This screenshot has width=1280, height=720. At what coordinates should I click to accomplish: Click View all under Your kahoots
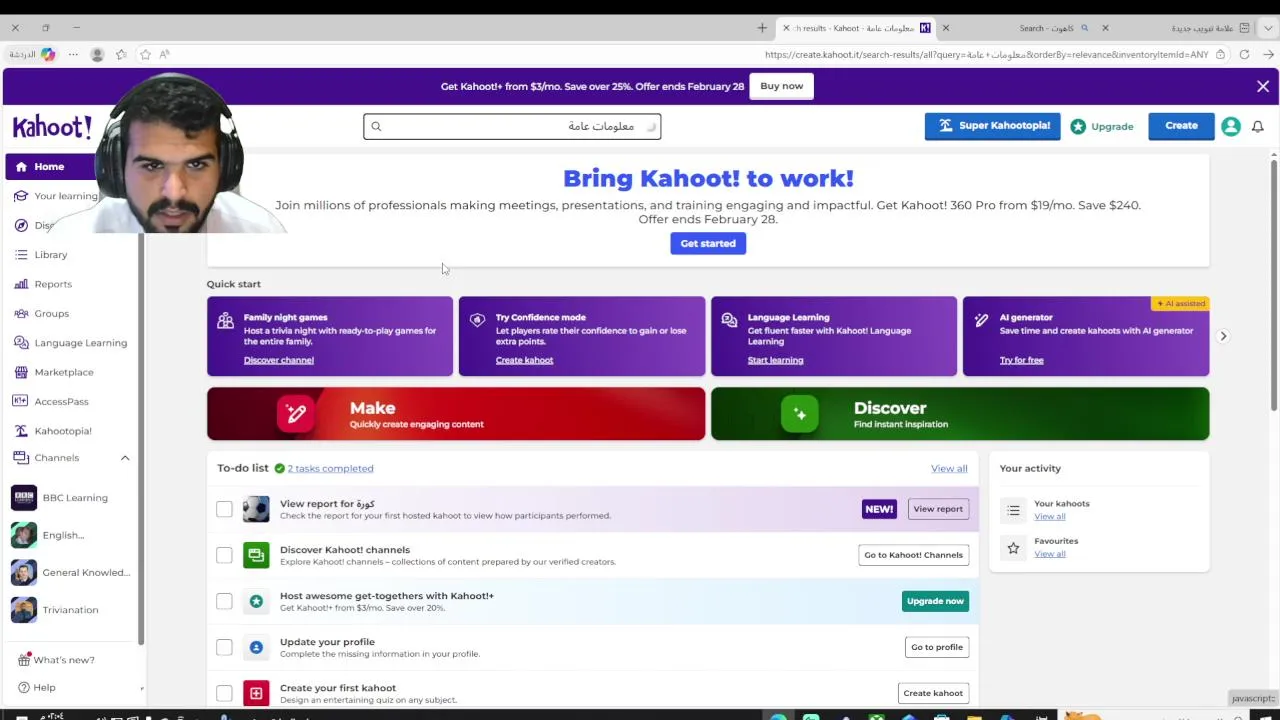[1049, 516]
